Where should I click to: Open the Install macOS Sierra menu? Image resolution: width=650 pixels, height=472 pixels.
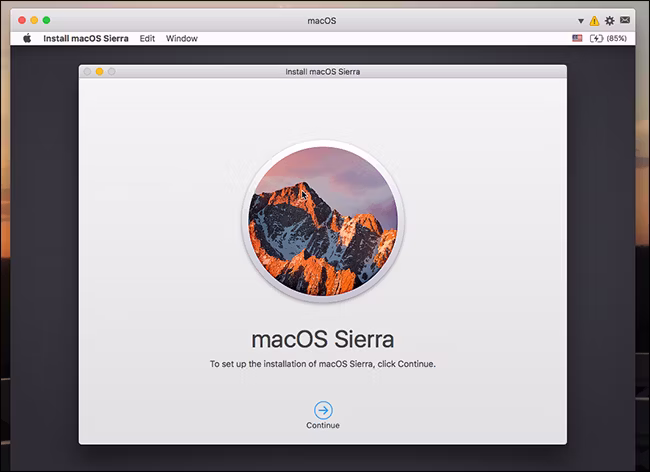point(86,39)
